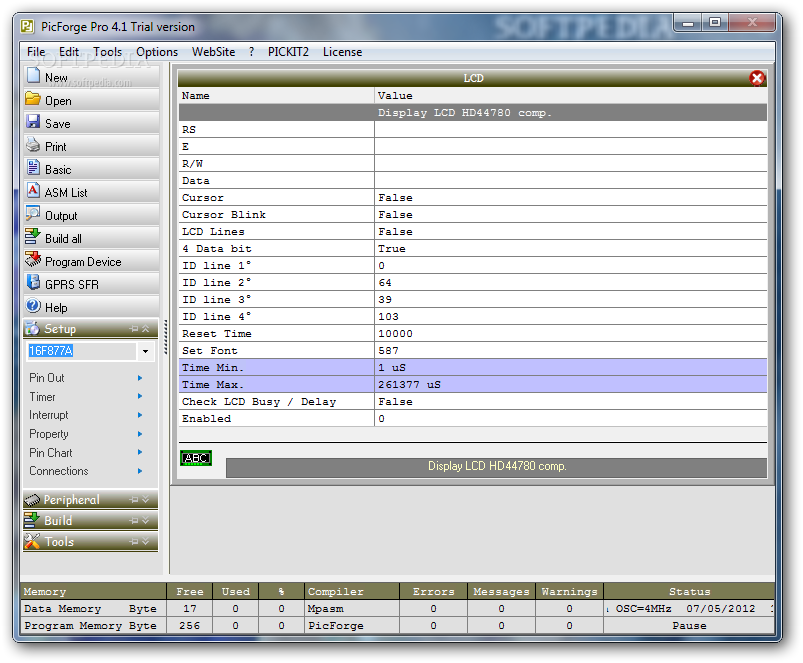Collapse the Setup section chevron
Viewport: 803px width, 663px height.
coord(146,329)
